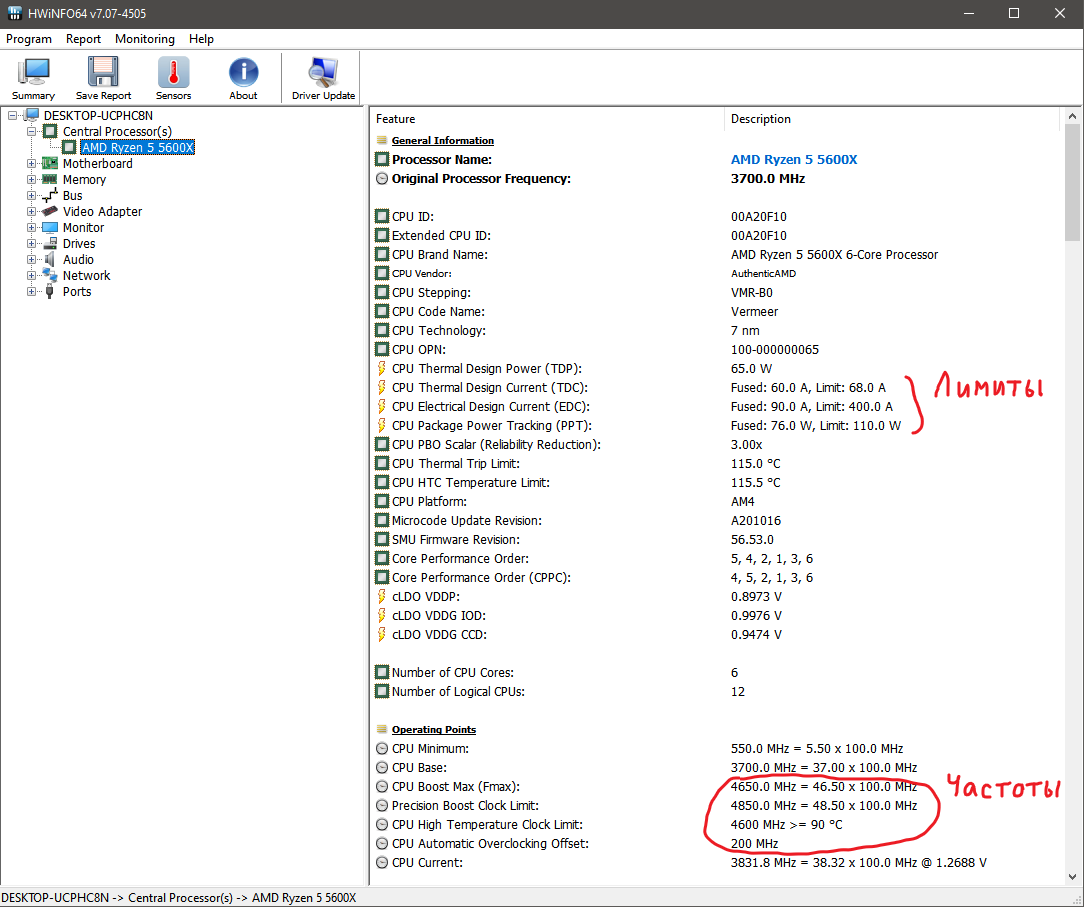Image resolution: width=1084 pixels, height=907 pixels.
Task: Click the DESKTOP-UCPHC8N computer icon in tree
Action: (x=32, y=115)
